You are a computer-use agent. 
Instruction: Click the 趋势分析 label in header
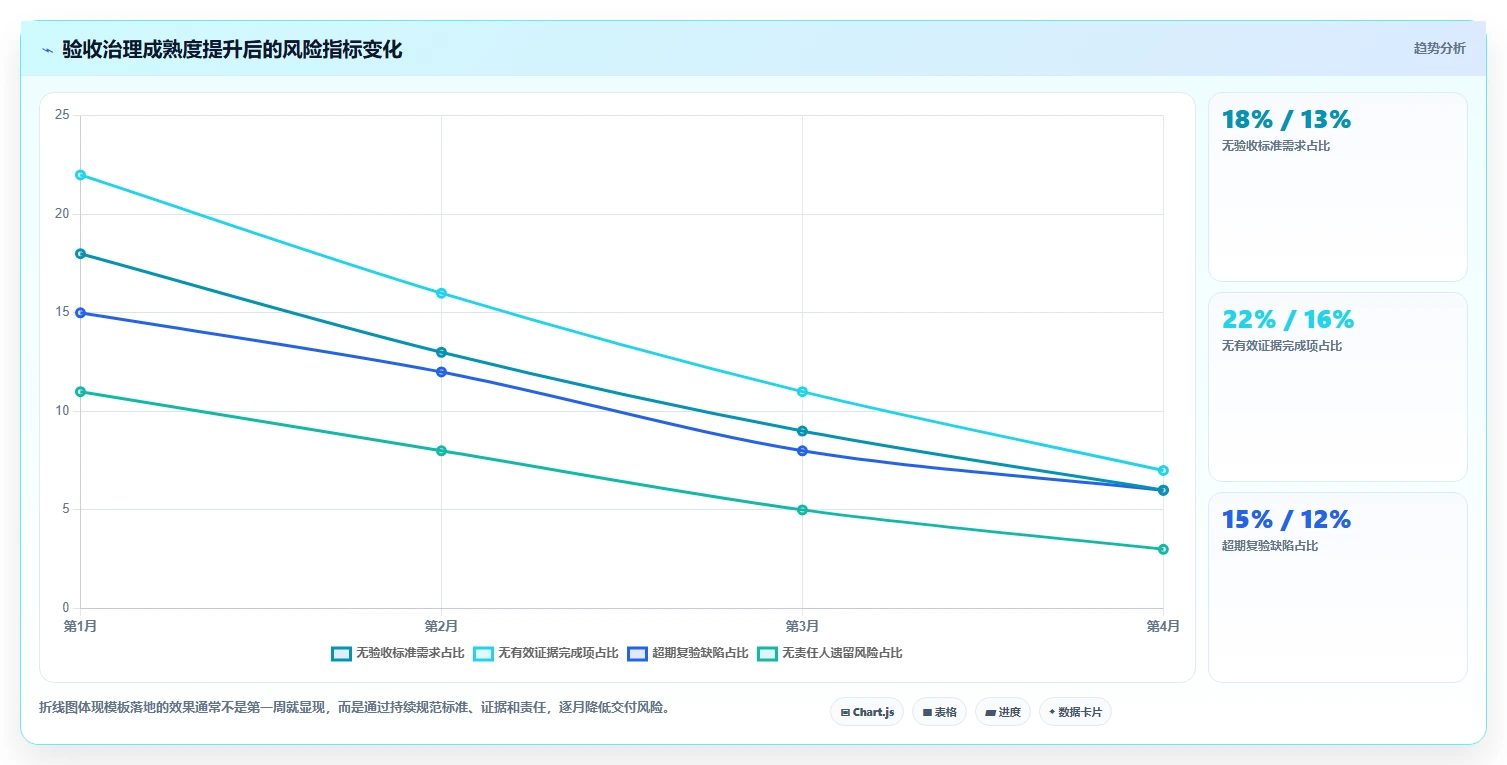[x=1439, y=49]
